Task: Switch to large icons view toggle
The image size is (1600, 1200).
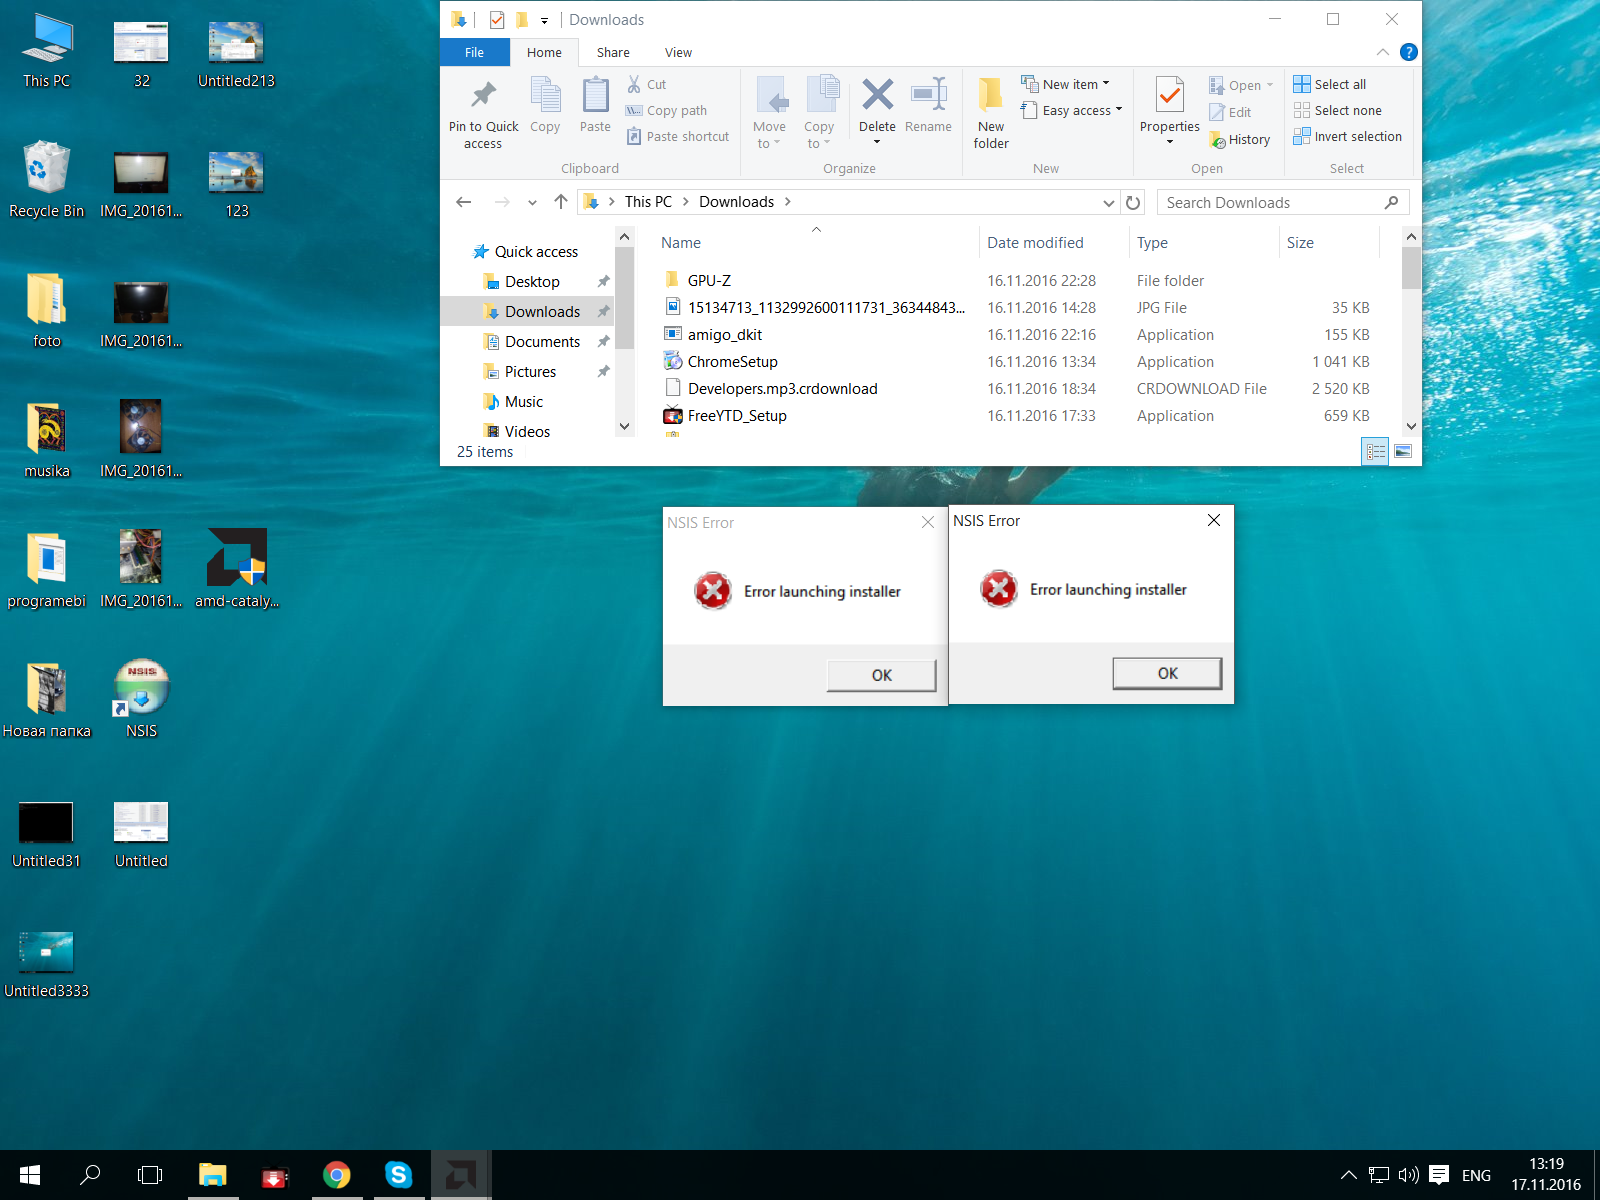Action: tap(1403, 452)
